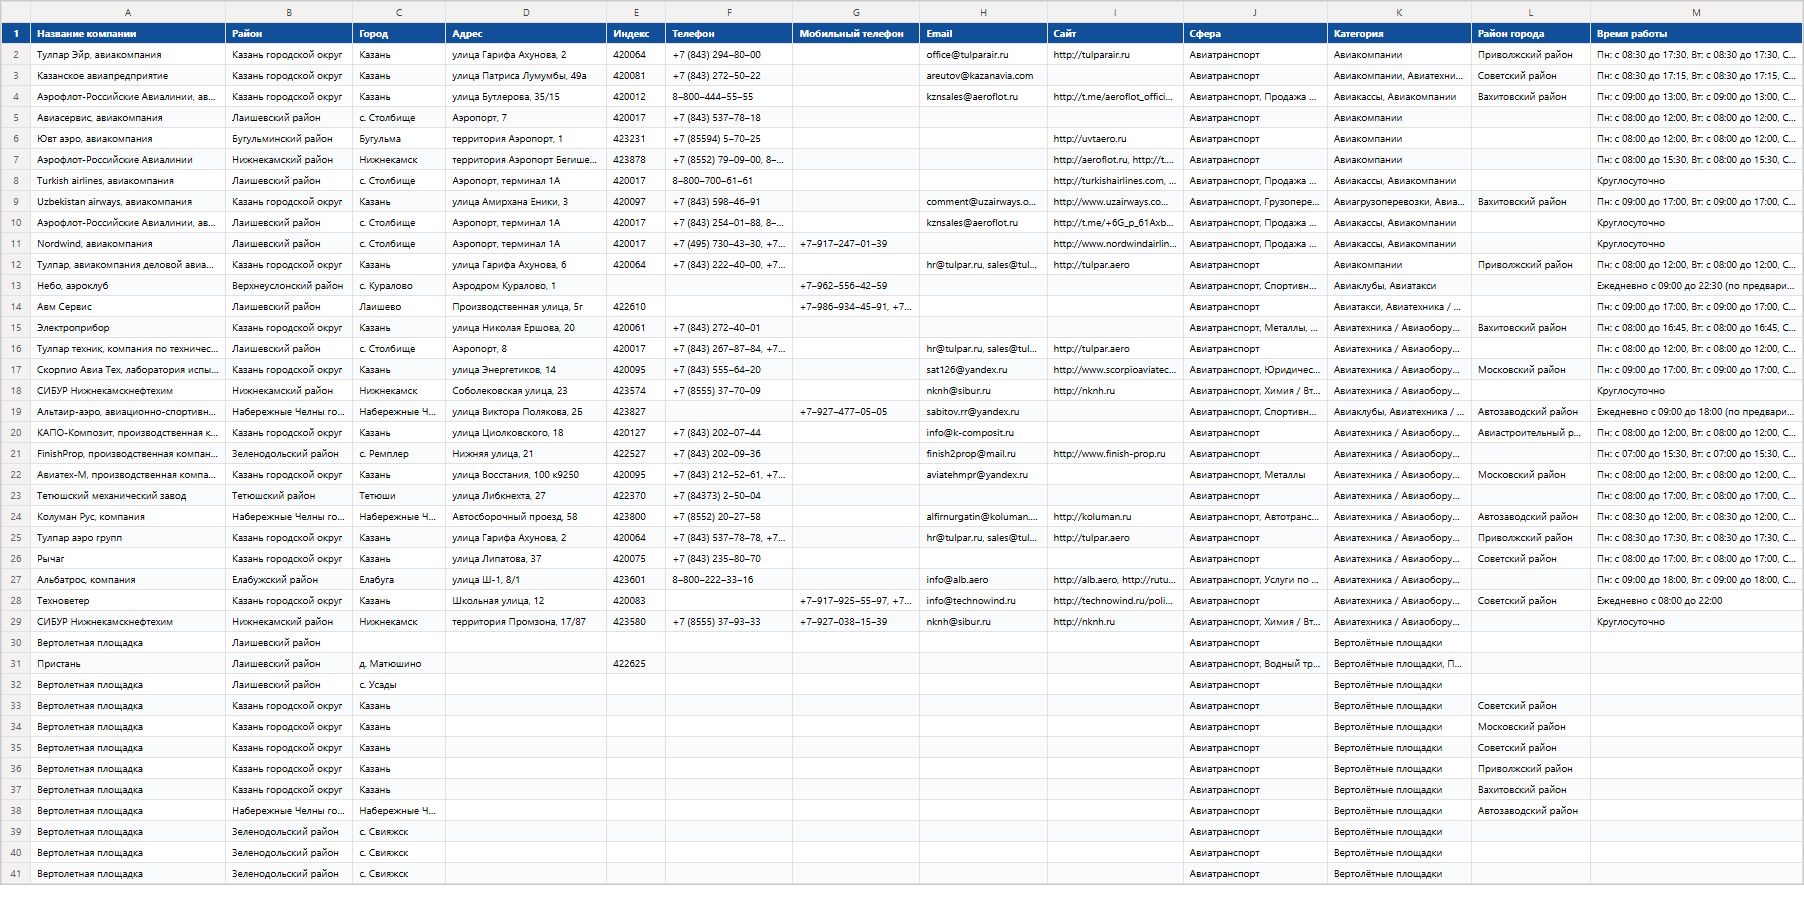Screen dimensions: 1804x902
Task: Select the 'Авм Сервис' cell
Action: pyautogui.click(x=128, y=307)
